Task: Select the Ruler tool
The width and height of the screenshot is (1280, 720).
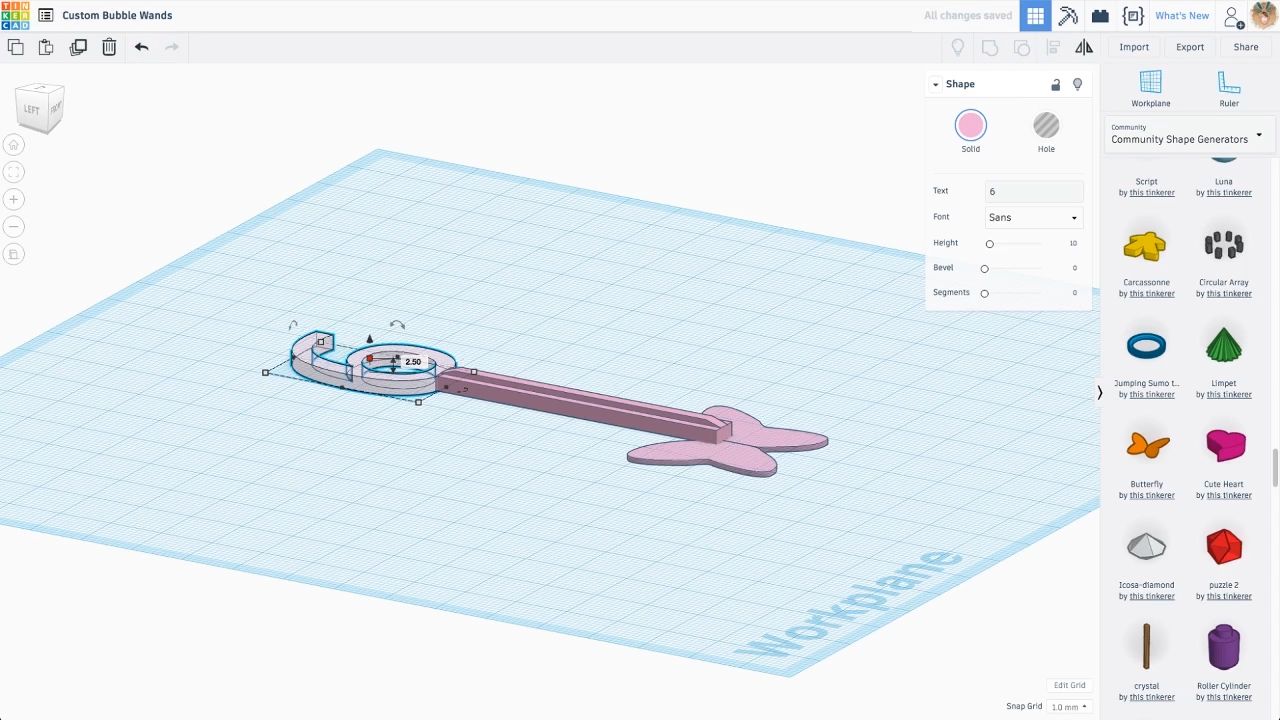Action: point(1229,89)
